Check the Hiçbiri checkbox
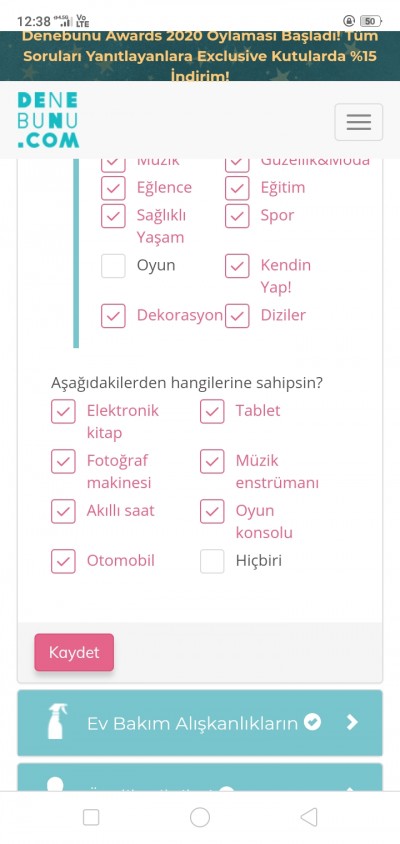 (212, 561)
